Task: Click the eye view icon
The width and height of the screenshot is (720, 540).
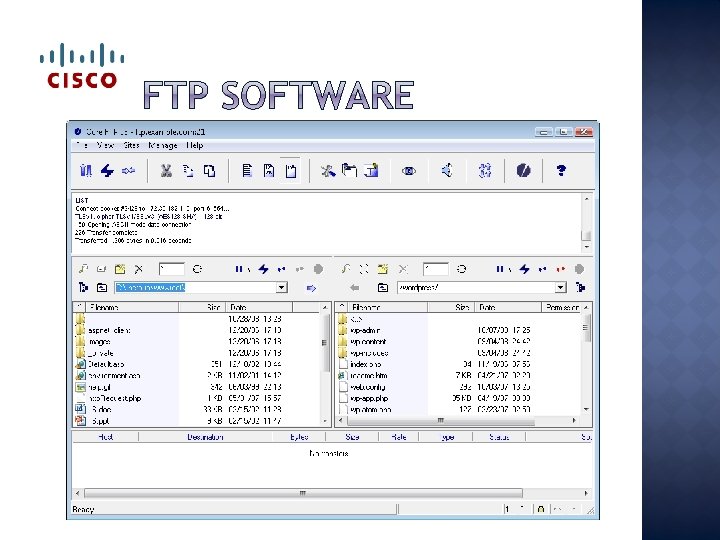Action: 409,171
